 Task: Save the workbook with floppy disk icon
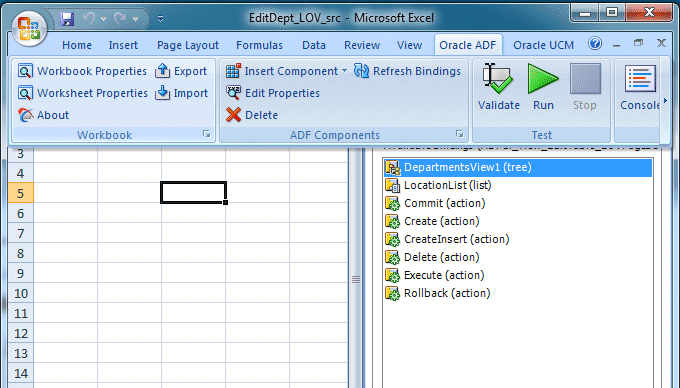(67, 19)
